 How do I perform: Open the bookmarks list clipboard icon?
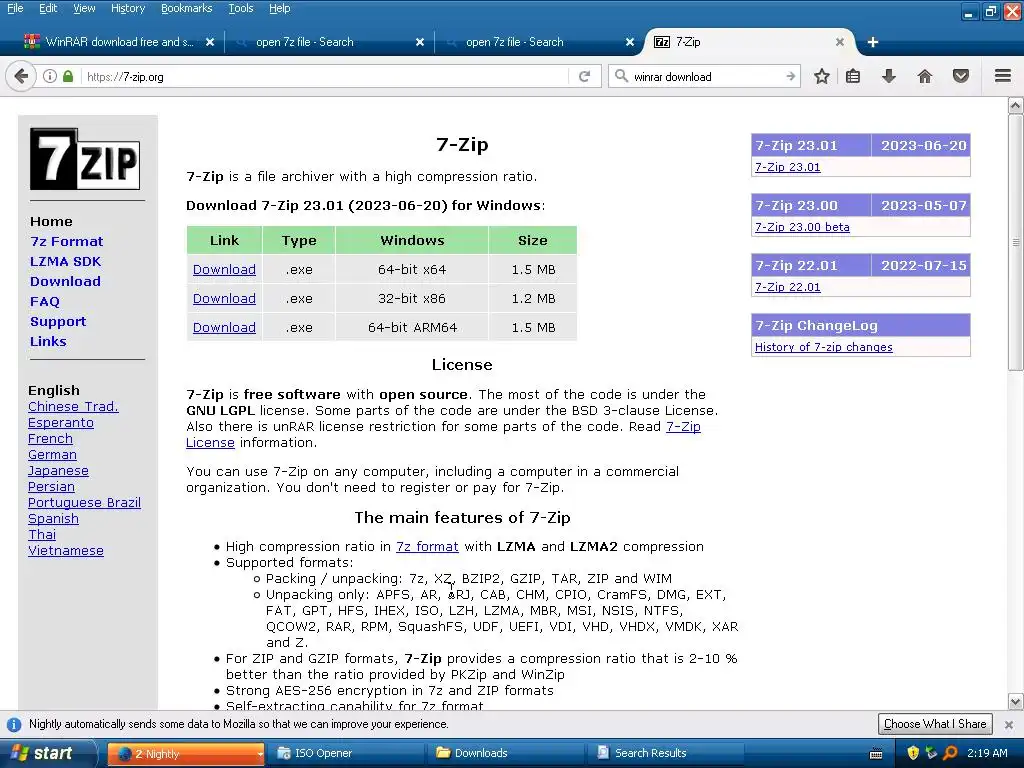tap(852, 76)
